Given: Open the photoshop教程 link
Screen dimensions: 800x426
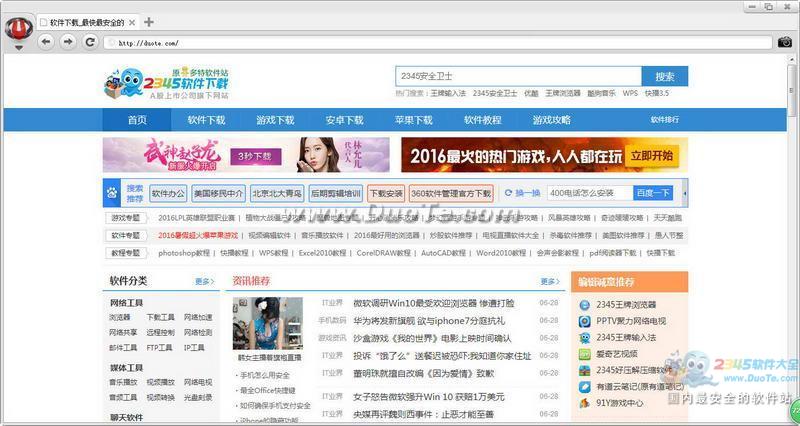Looking at the screenshot, I should 184,253.
